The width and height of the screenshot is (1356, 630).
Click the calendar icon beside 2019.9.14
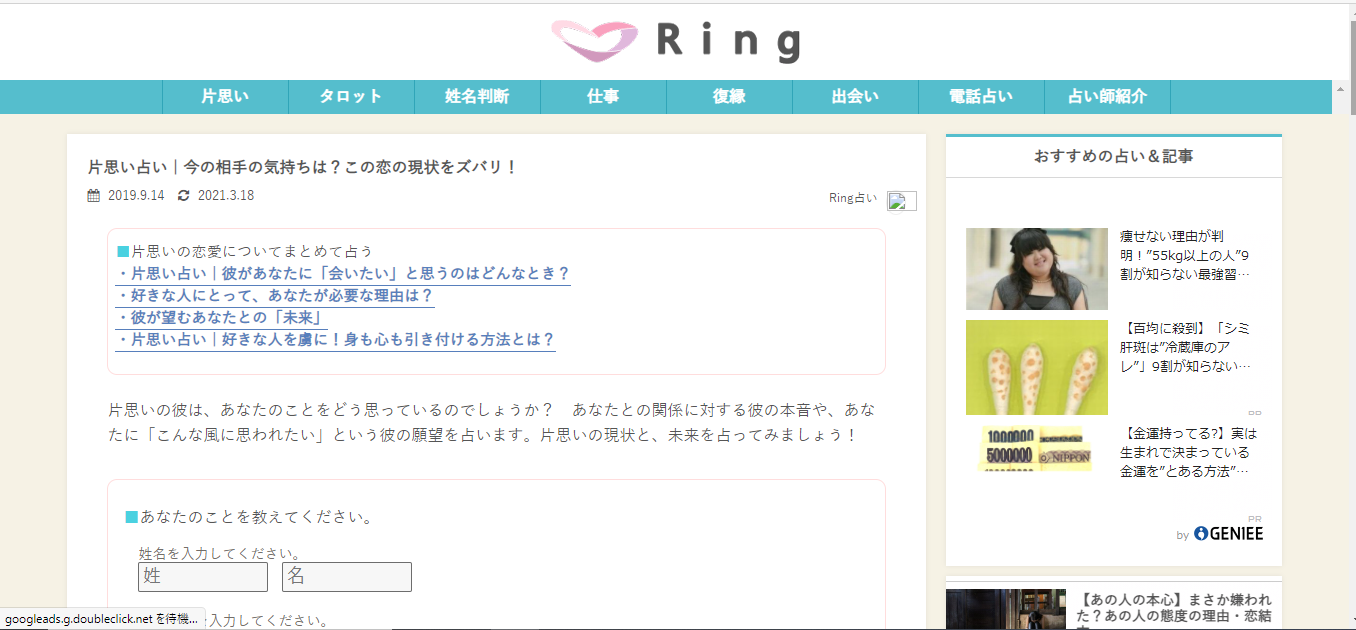pyautogui.click(x=94, y=196)
